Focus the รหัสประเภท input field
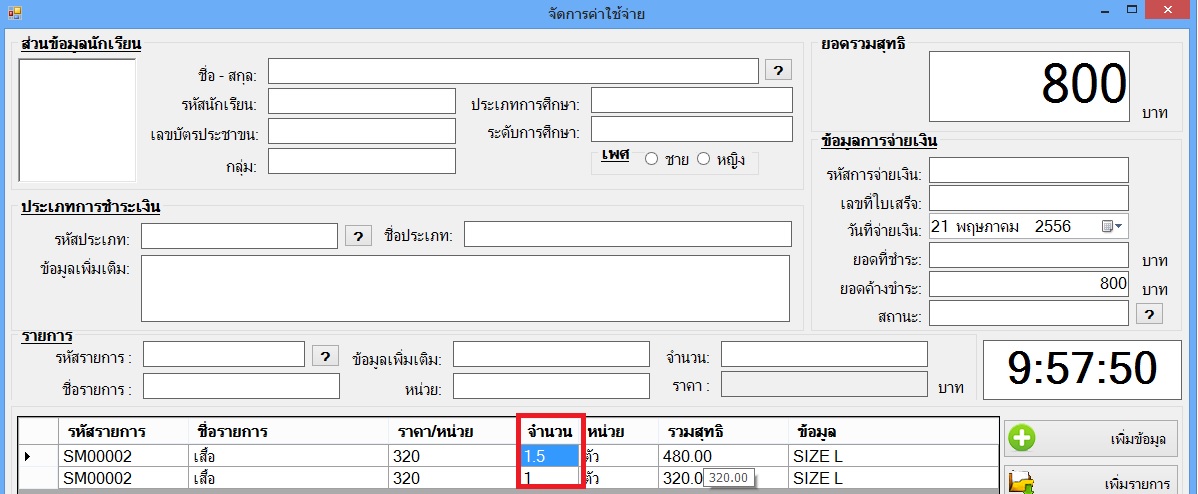This screenshot has height=494, width=1198. [x=239, y=236]
